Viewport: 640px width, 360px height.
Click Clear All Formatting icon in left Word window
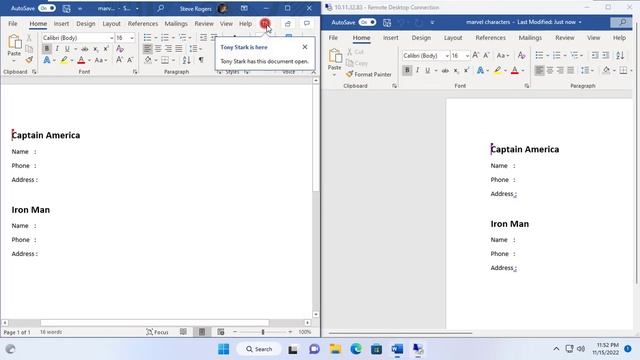120,49
